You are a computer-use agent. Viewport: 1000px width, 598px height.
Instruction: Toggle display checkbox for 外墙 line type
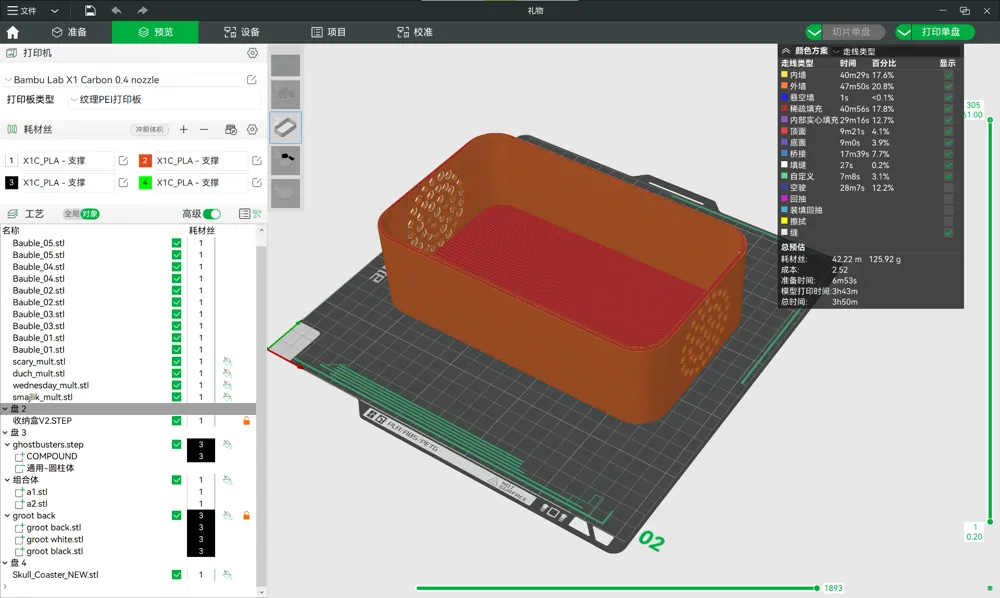coord(948,86)
